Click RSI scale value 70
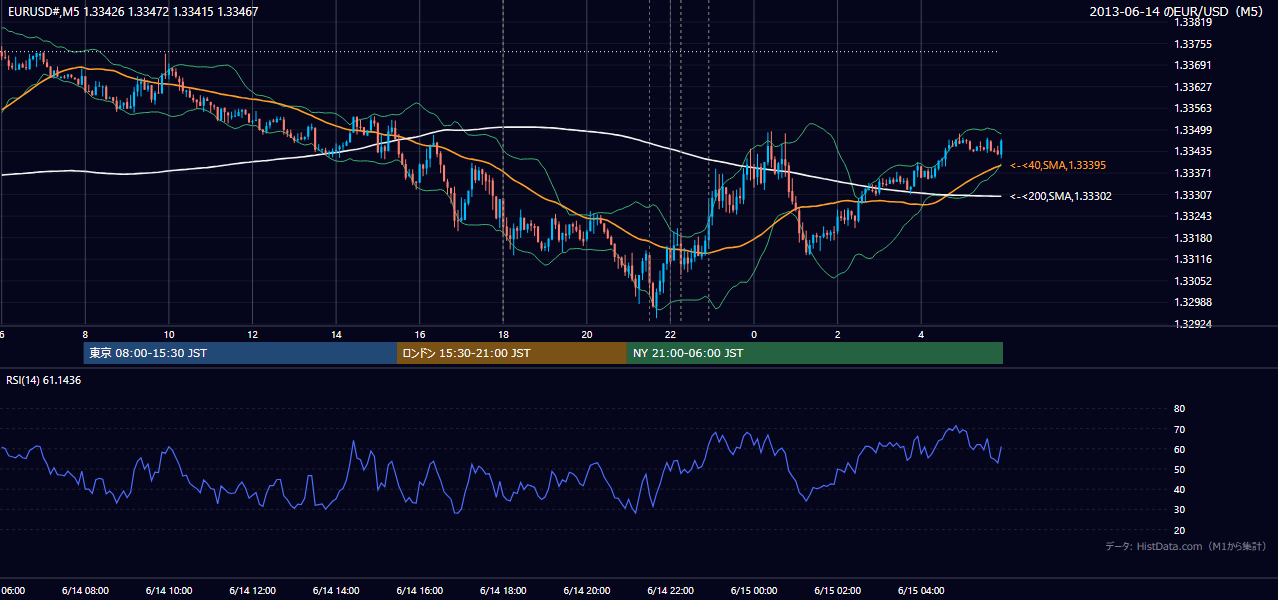Image resolution: width=1278 pixels, height=600 pixels. tap(1179, 429)
